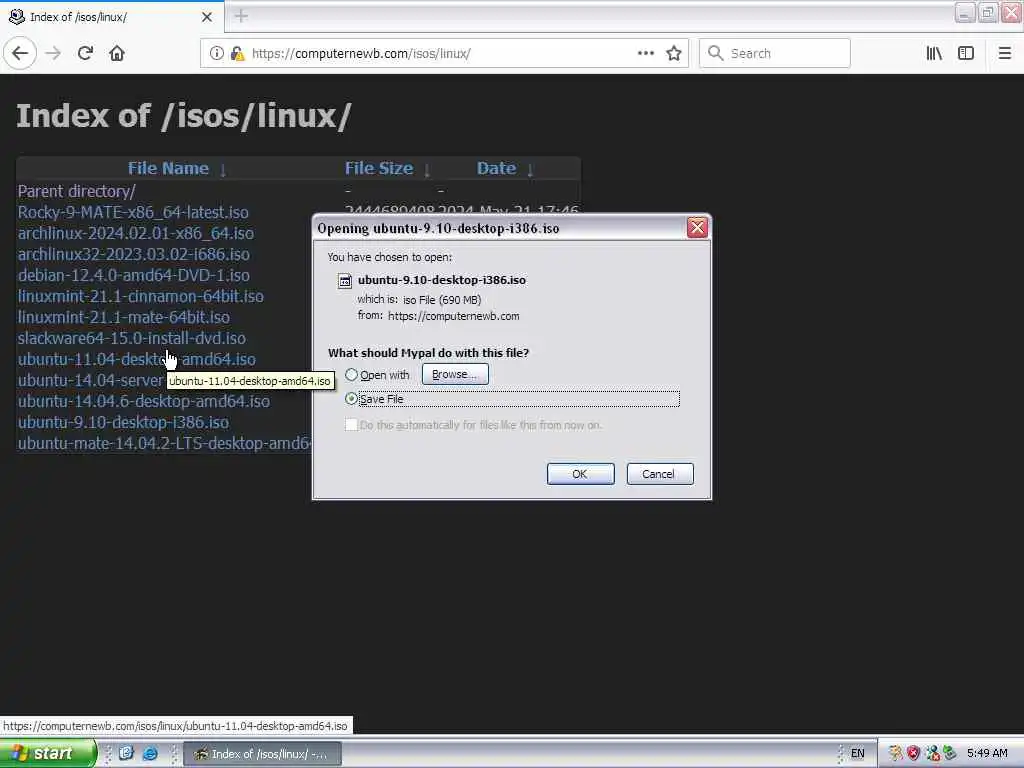Viewport: 1024px width, 768px height.
Task: Click the forward navigation arrow
Action: coord(53,54)
